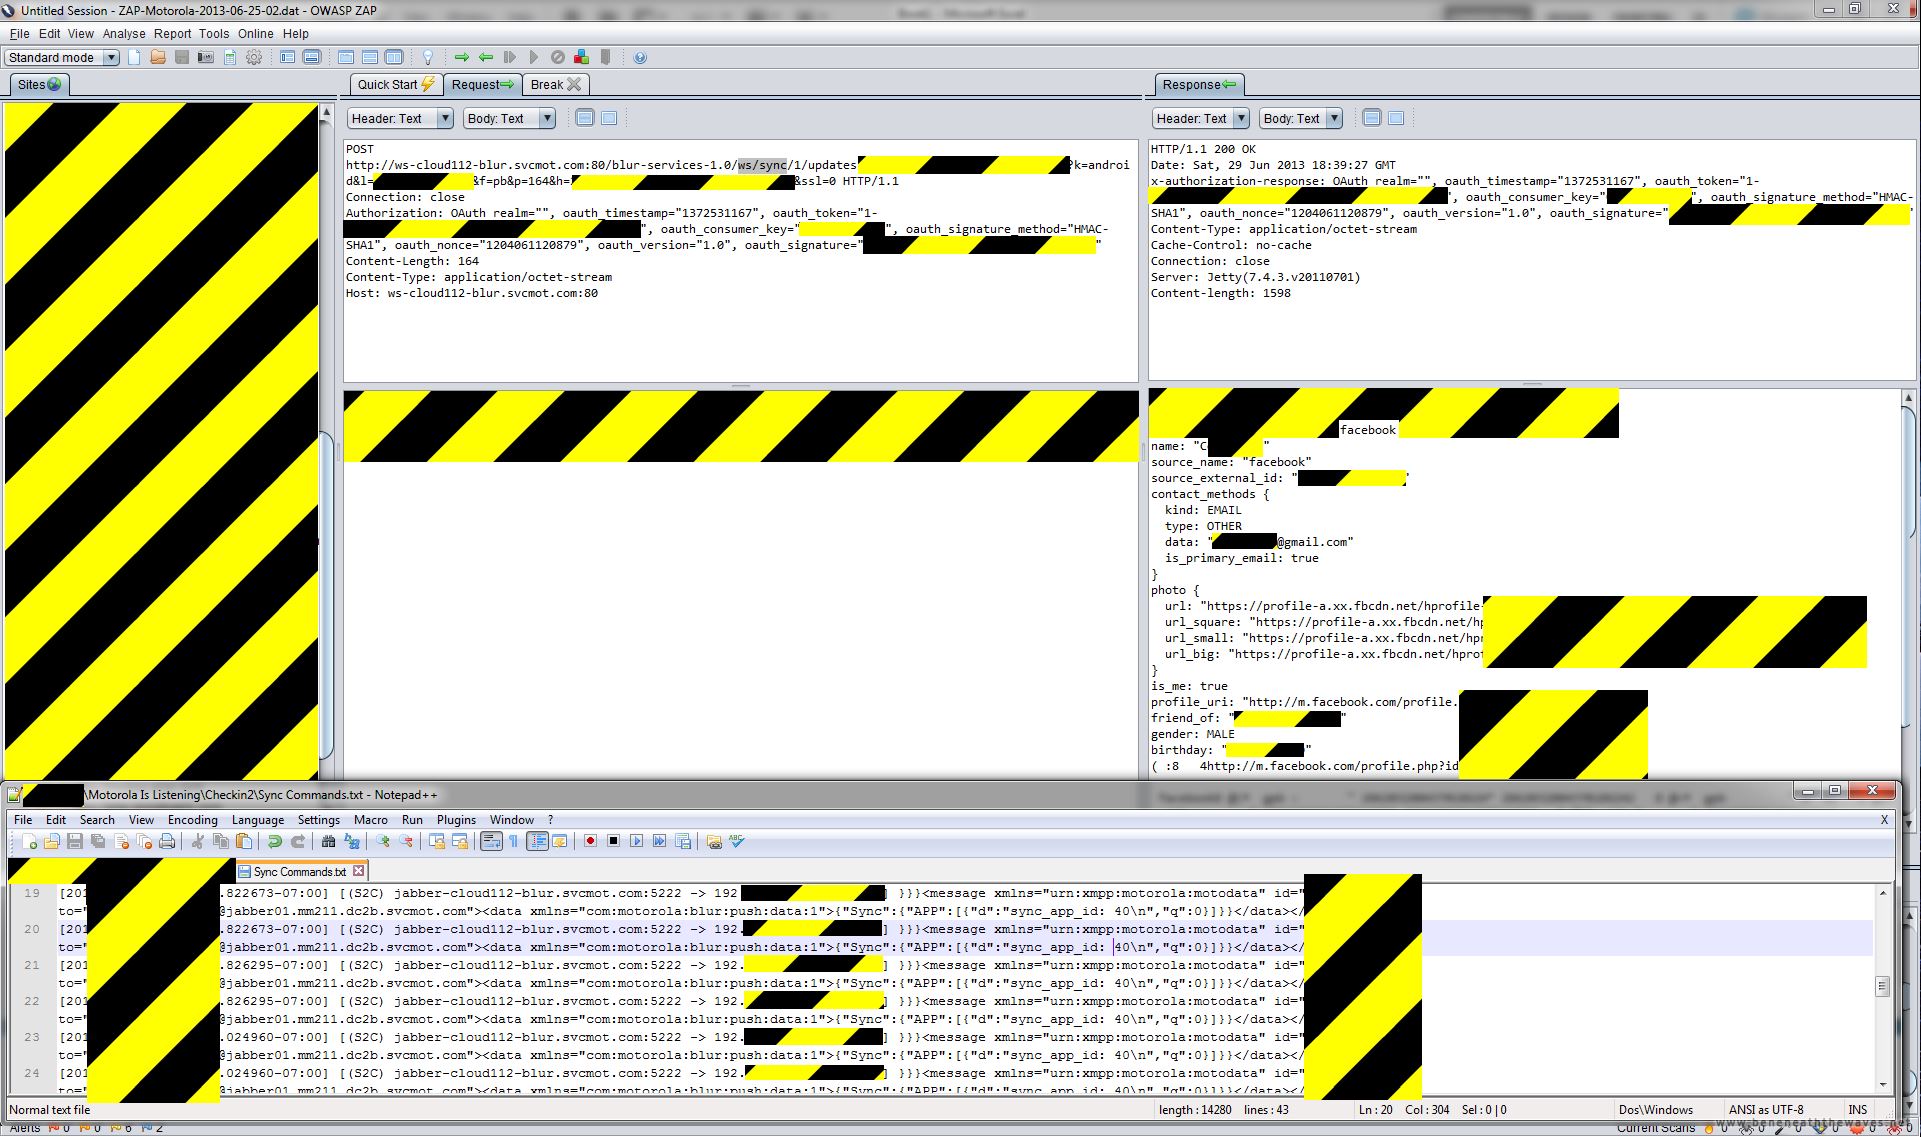Select Response tab
Viewport: 1921px width, 1137px height.
pos(1199,85)
